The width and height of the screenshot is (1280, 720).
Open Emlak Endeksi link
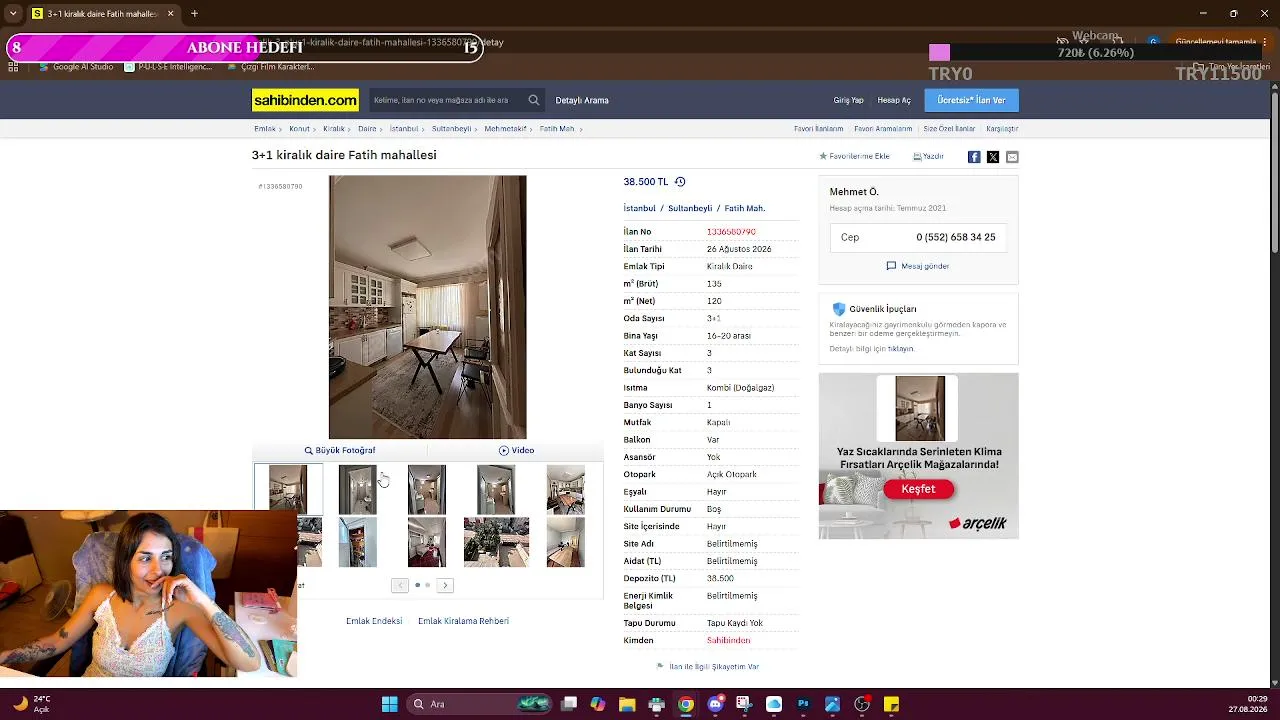pyautogui.click(x=374, y=621)
